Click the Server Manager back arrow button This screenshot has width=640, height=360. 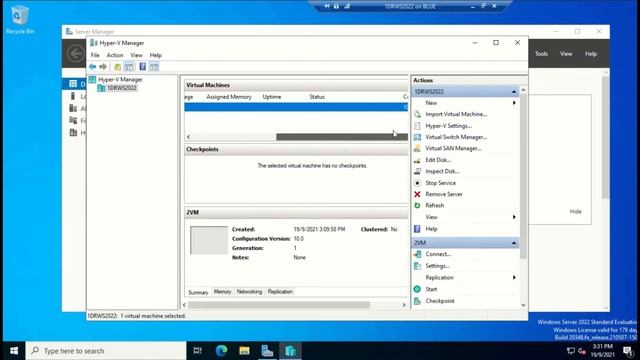click(76, 53)
